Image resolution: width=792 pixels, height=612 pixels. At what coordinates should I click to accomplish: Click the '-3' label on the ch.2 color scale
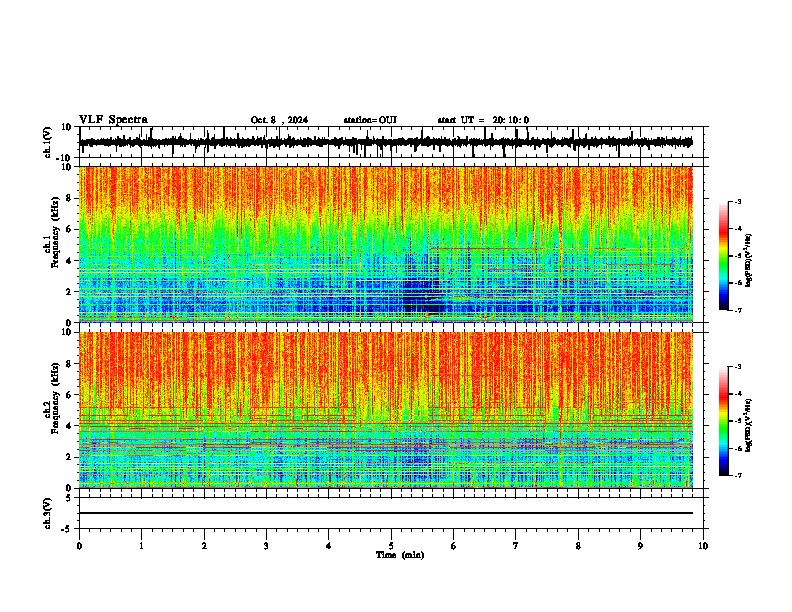pyautogui.click(x=737, y=367)
